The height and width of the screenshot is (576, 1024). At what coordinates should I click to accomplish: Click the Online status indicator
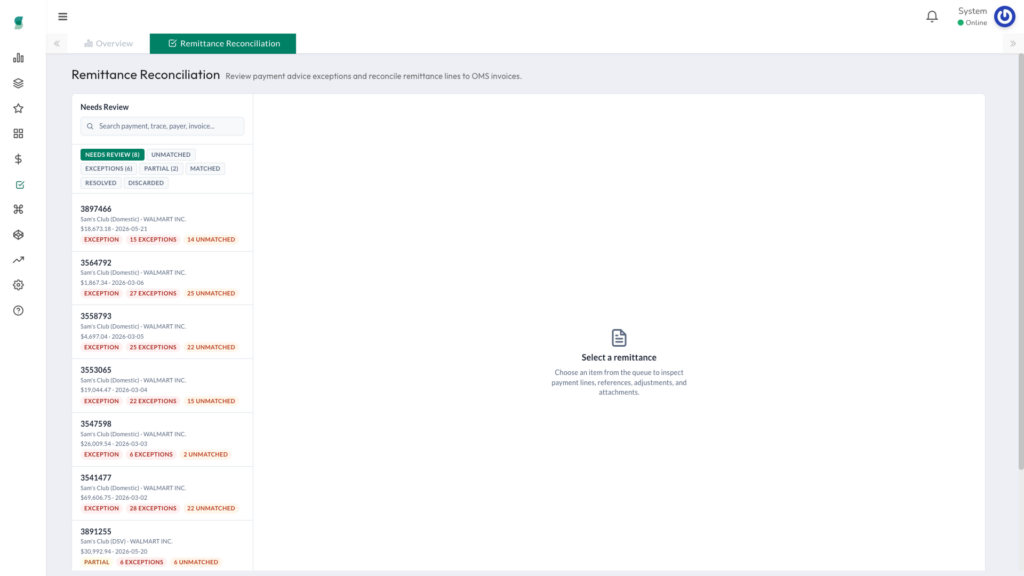pos(972,23)
